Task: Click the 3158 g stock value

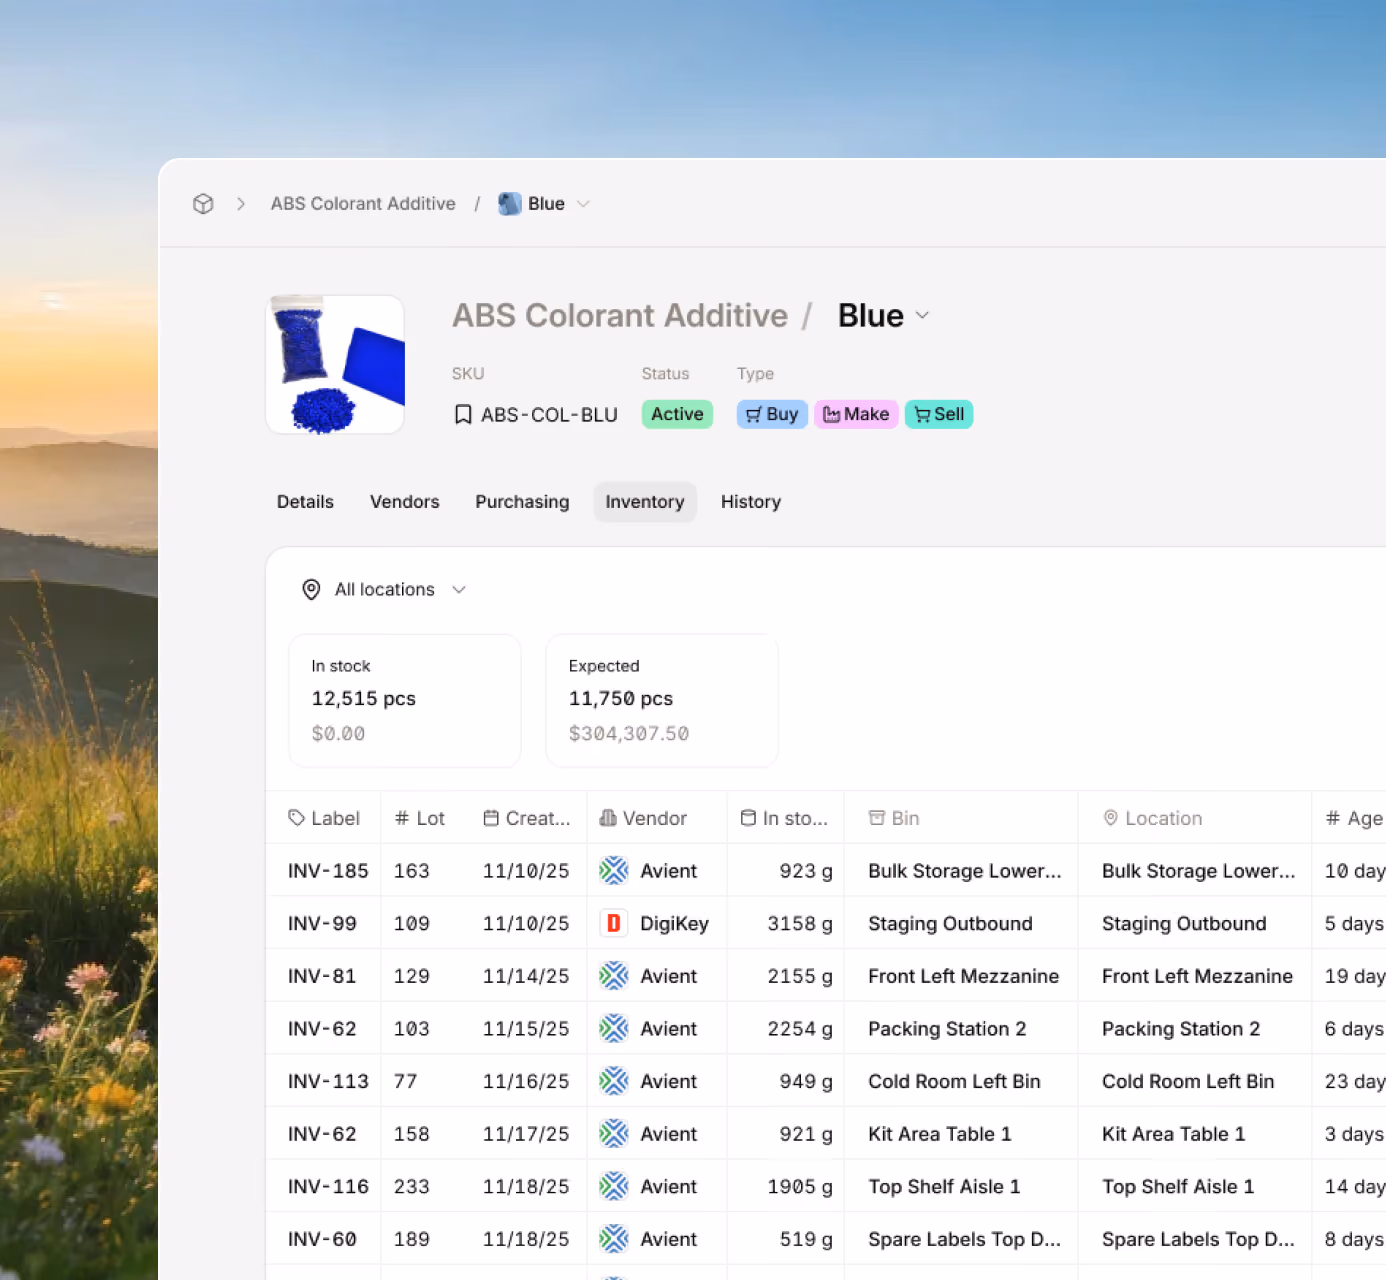Action: [800, 924]
